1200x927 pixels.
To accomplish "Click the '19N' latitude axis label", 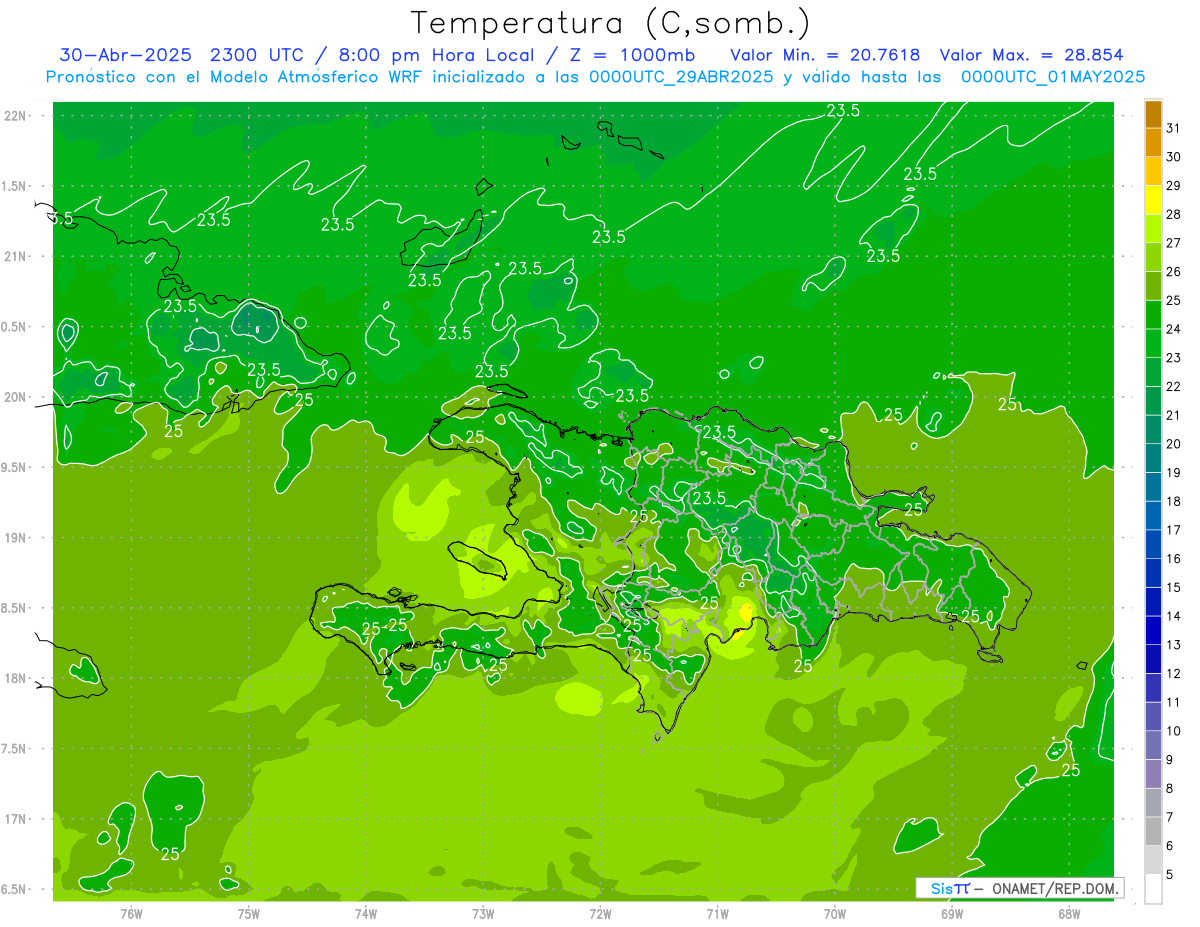I will 16,538.
